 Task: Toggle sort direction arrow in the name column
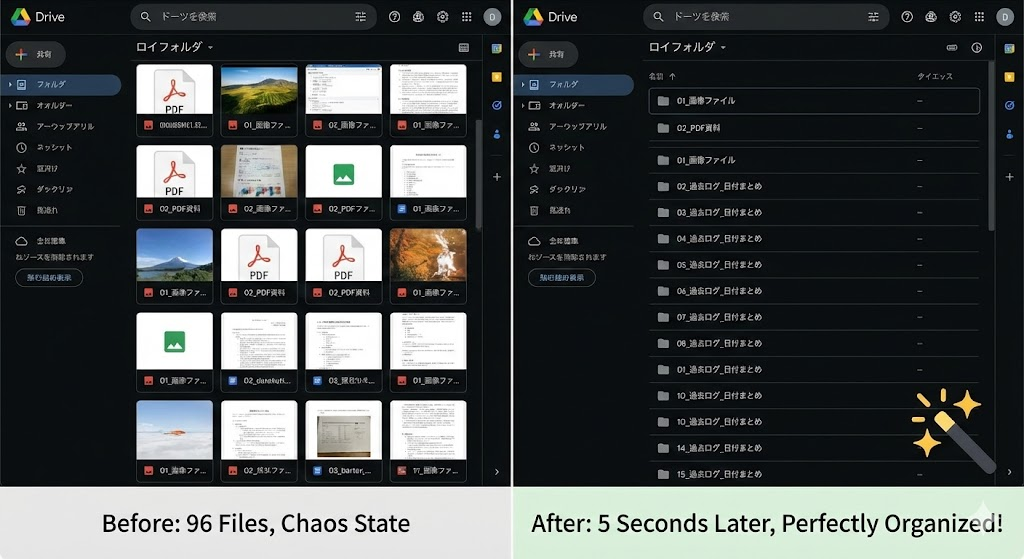[x=672, y=76]
